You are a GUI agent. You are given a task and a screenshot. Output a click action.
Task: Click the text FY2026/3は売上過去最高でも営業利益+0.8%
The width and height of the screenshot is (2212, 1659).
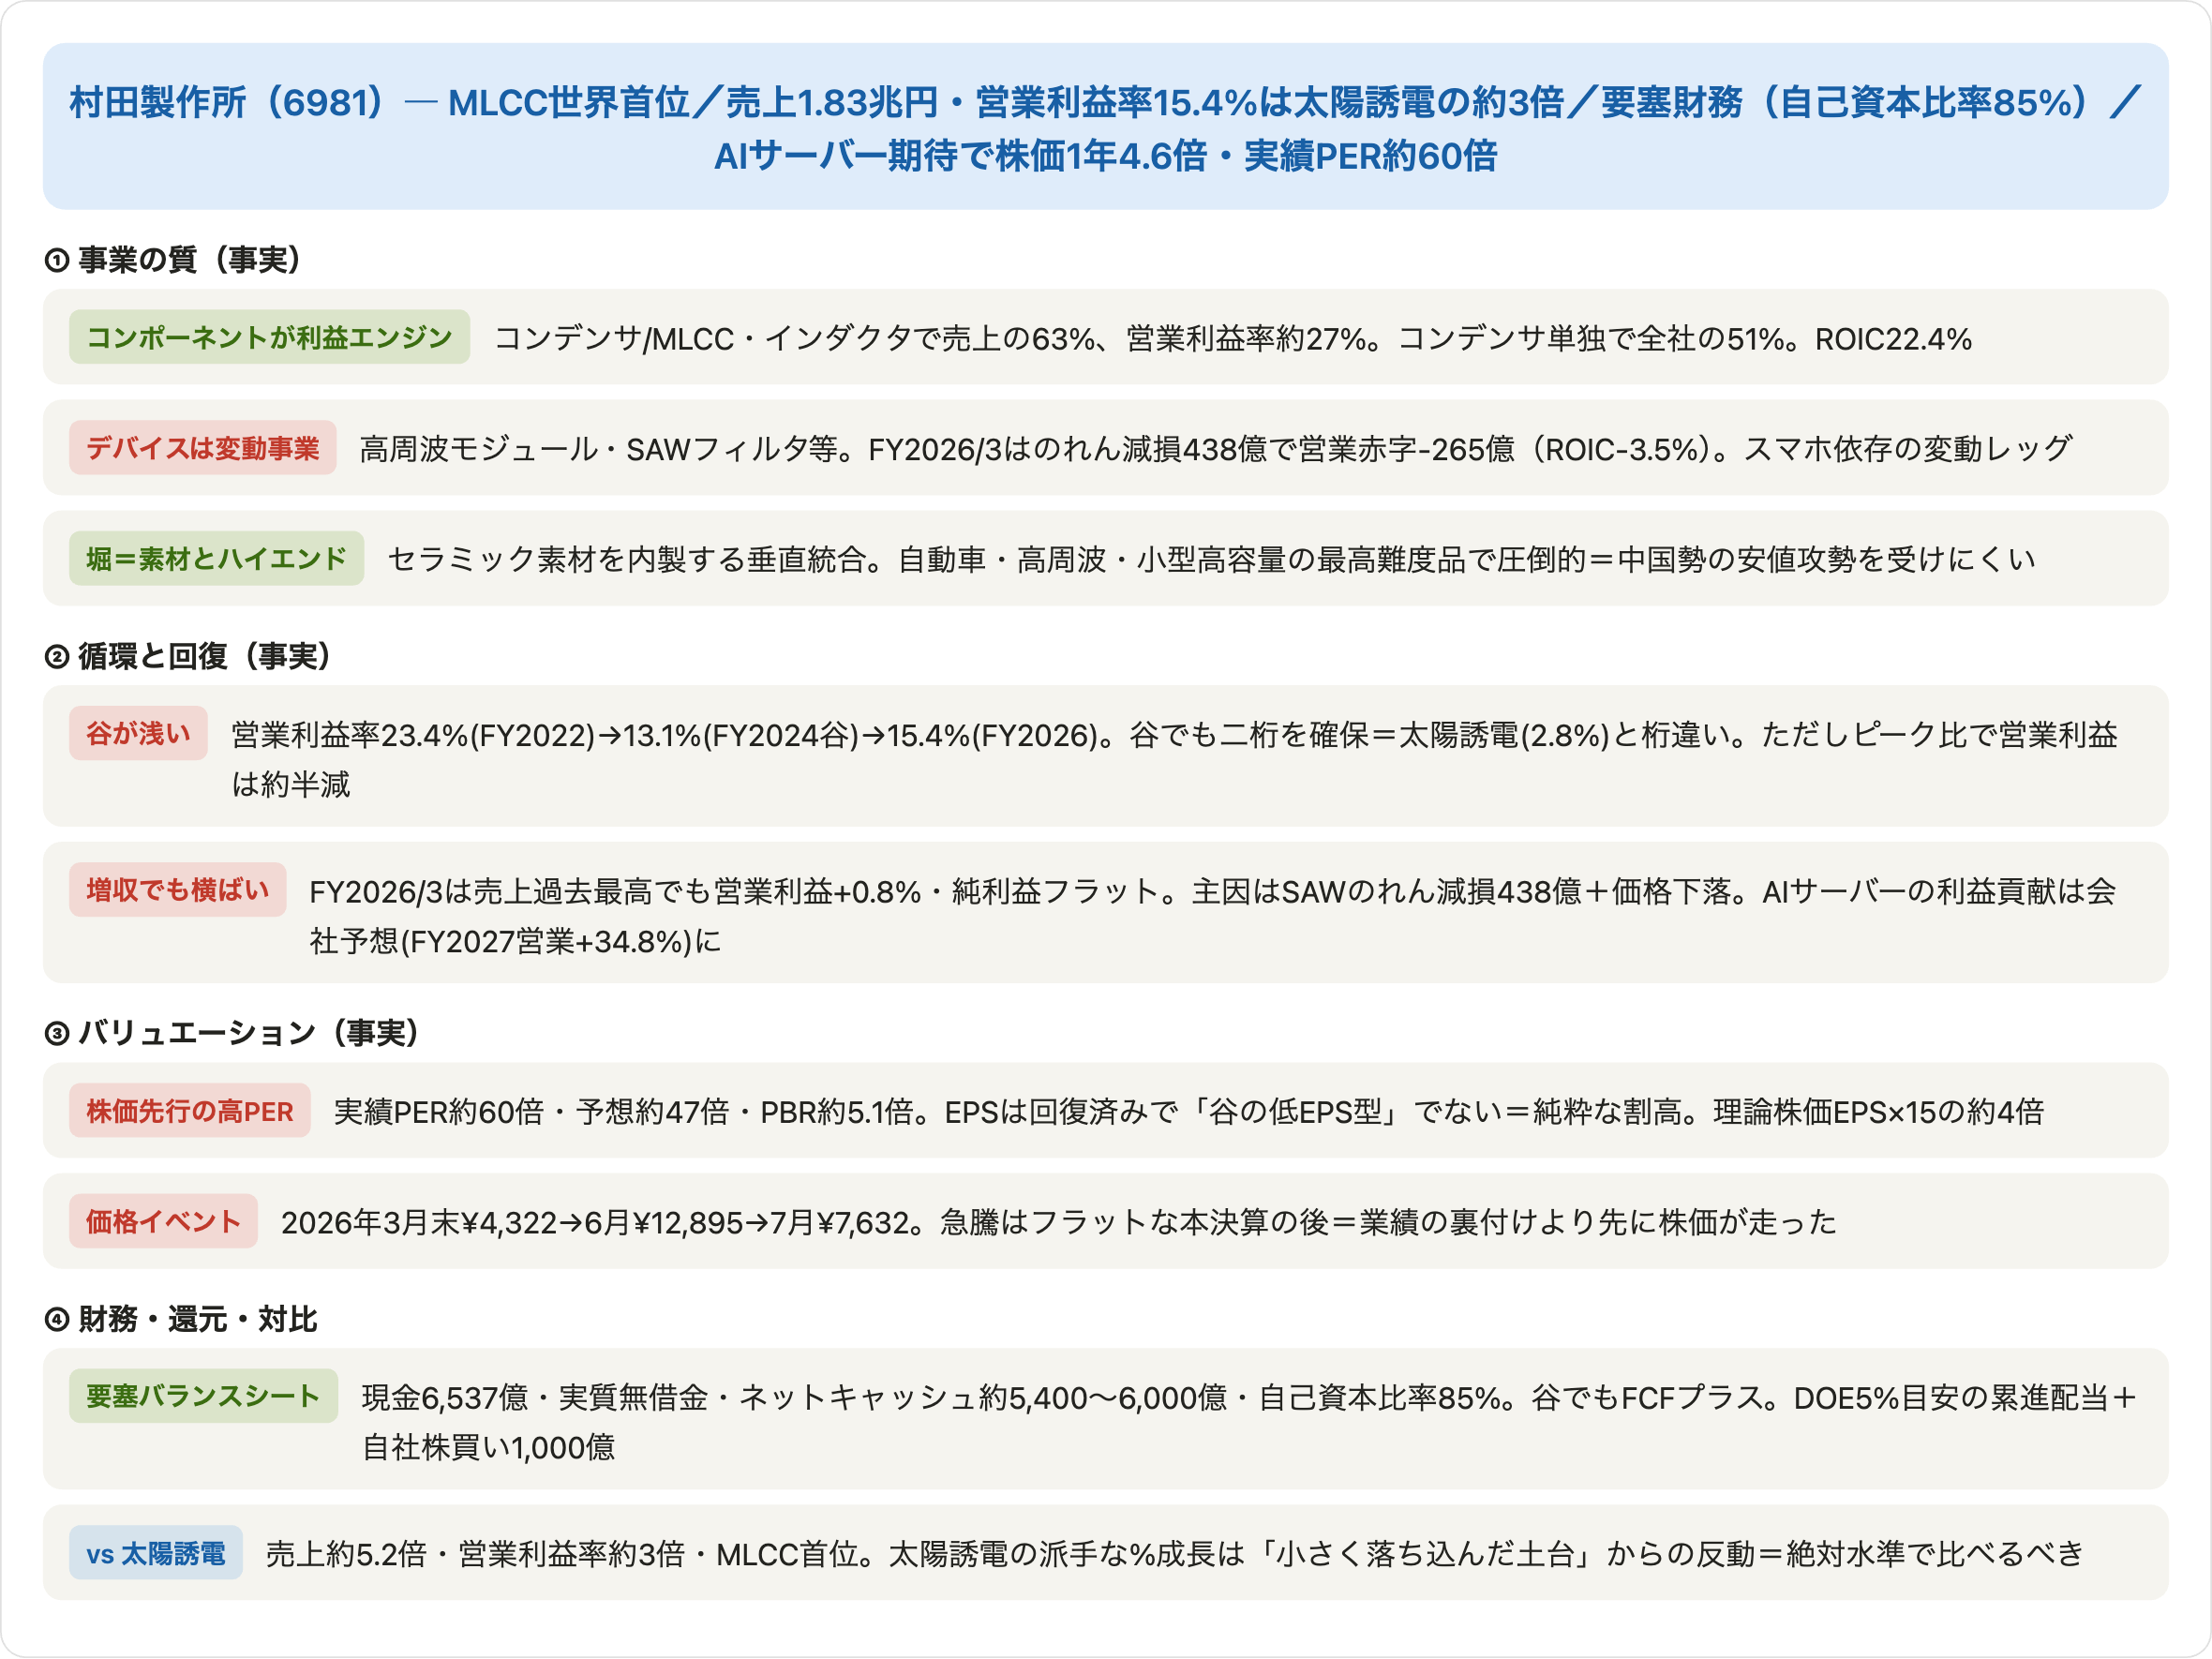(615, 892)
